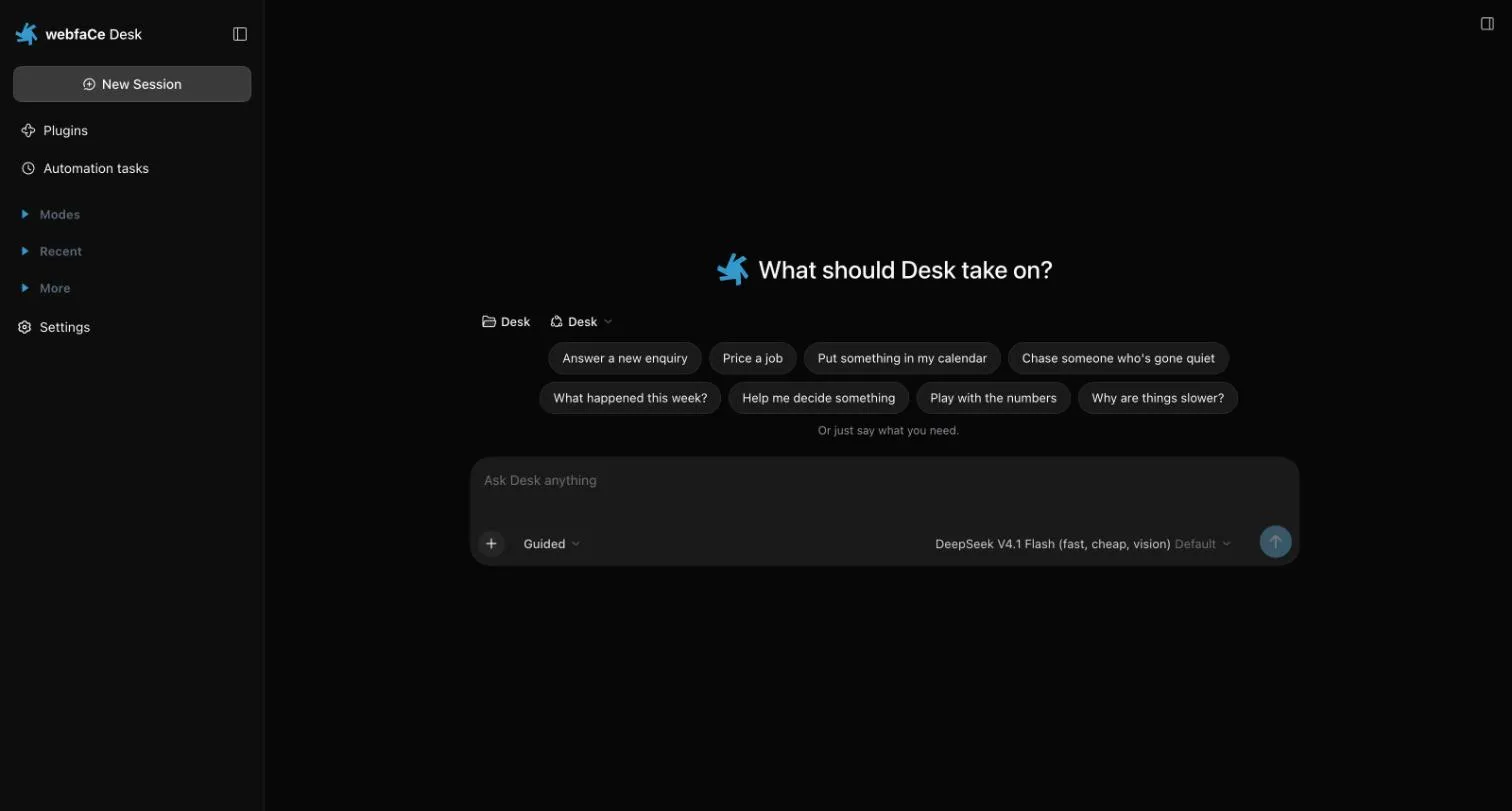
Task: Choose the 'Price a job' suggestion
Action: click(x=753, y=358)
